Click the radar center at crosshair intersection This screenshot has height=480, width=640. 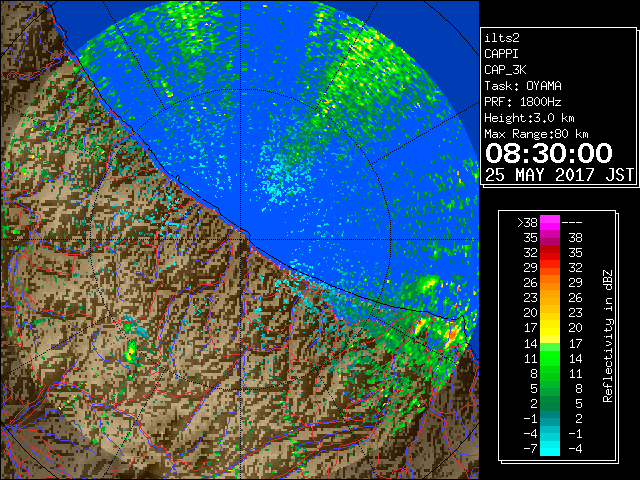tap(240, 239)
